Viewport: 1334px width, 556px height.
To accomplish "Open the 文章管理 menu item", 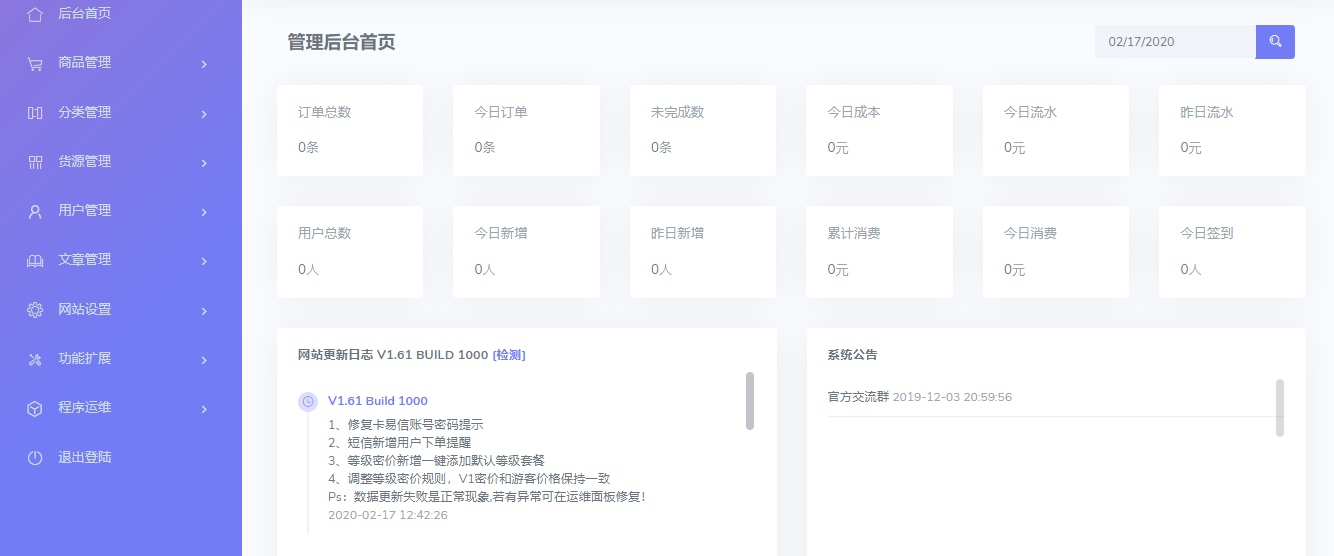I will (x=85, y=260).
